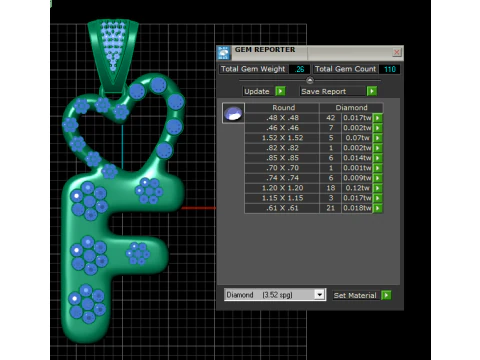Click the count 42 cell
480x360 pixels.
pyautogui.click(x=330, y=118)
